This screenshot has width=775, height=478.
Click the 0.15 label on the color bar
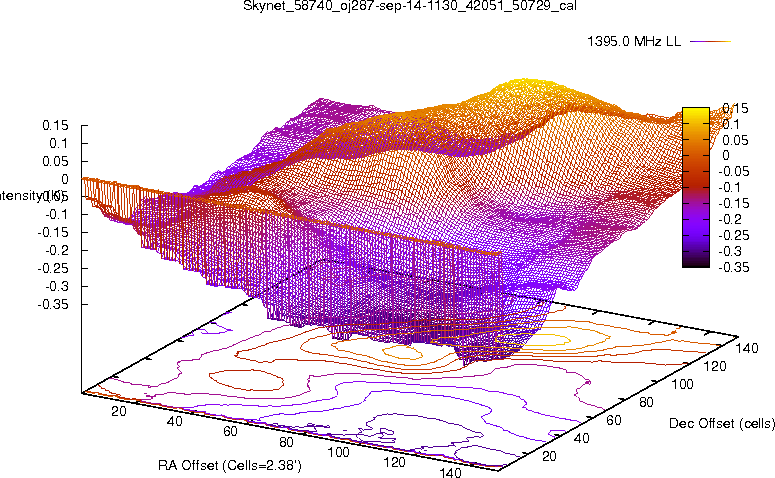coord(735,108)
